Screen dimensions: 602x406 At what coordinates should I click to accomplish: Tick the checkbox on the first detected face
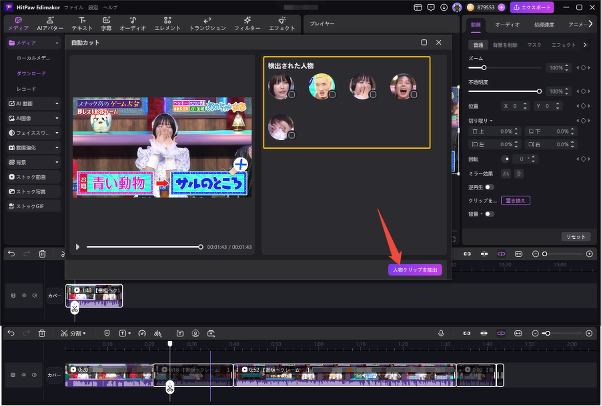[291, 94]
